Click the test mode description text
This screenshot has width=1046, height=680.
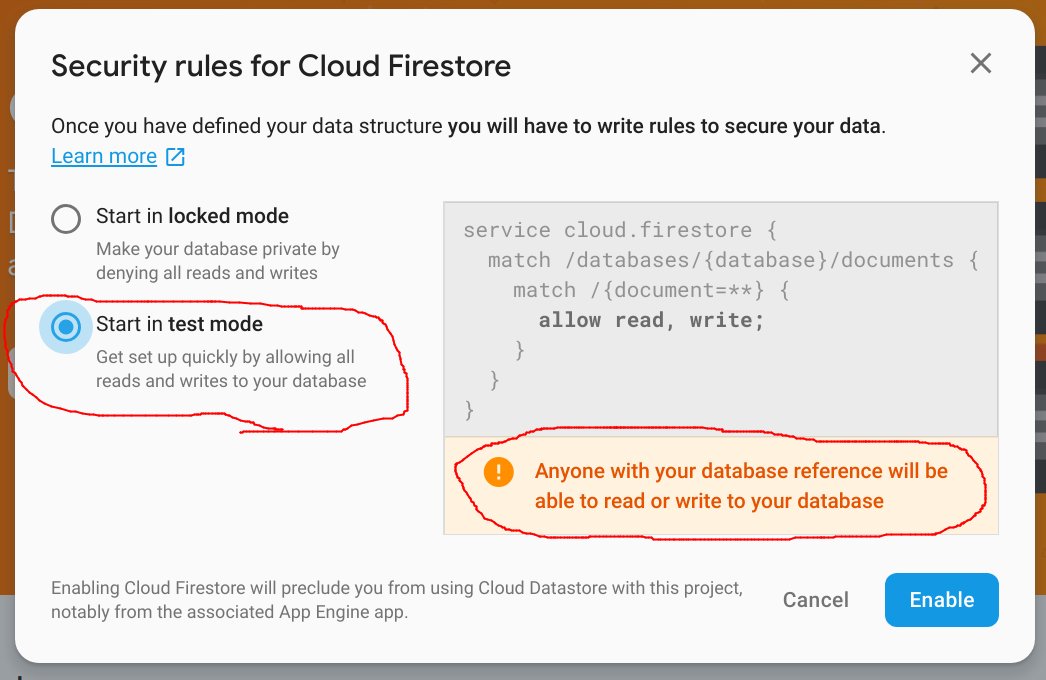[x=230, y=369]
